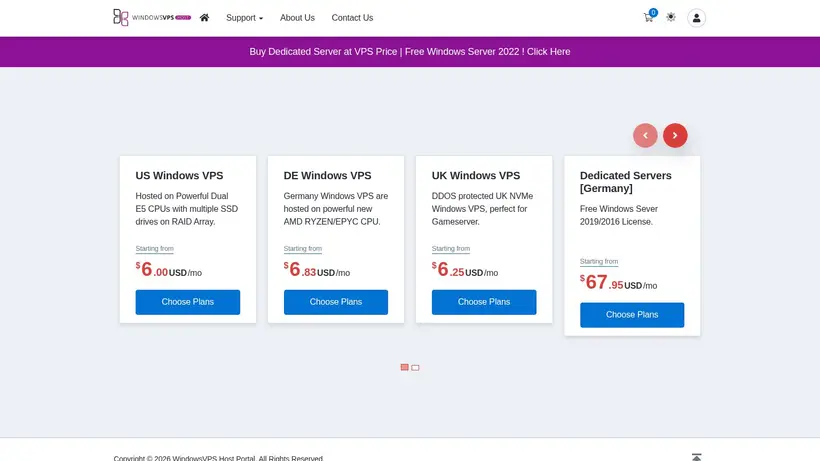Select the first carousel page indicator

tap(404, 367)
